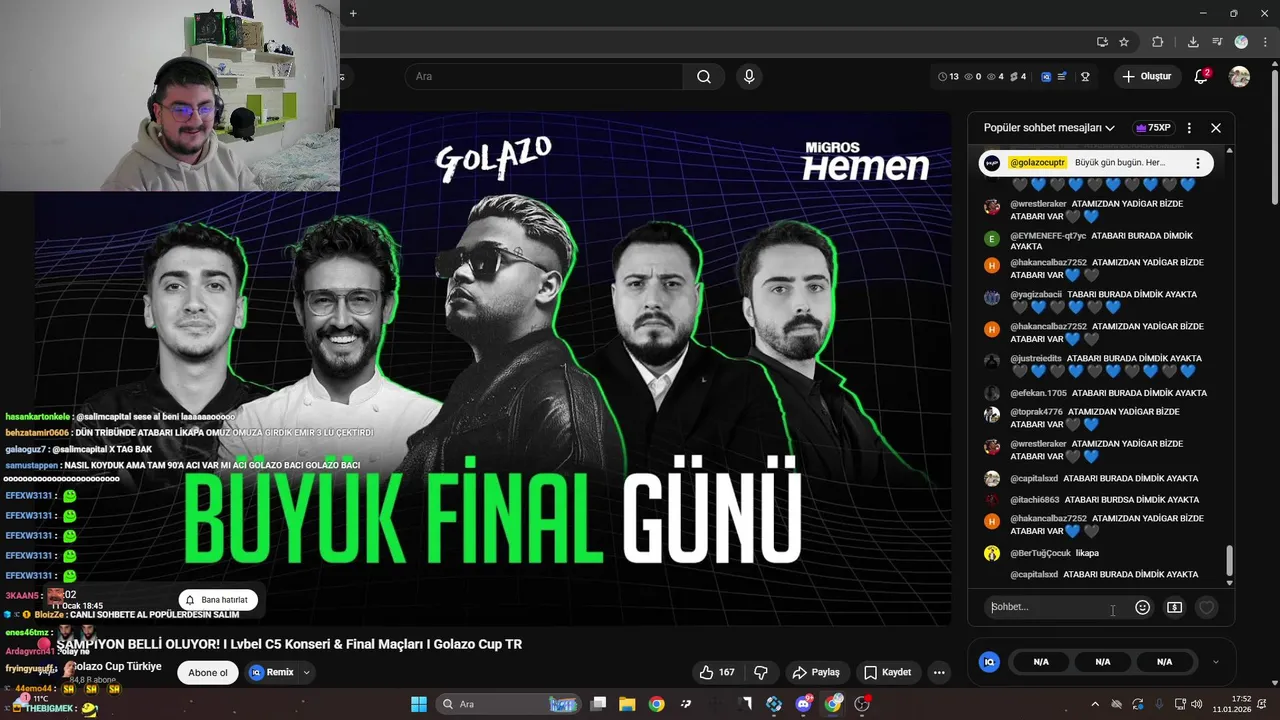Click the chat scrollbar thumb

click(1229, 562)
